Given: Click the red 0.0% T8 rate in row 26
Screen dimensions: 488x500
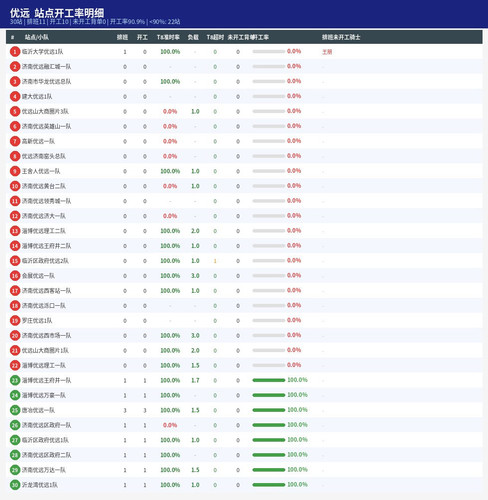Looking at the screenshot, I should pos(170,425).
